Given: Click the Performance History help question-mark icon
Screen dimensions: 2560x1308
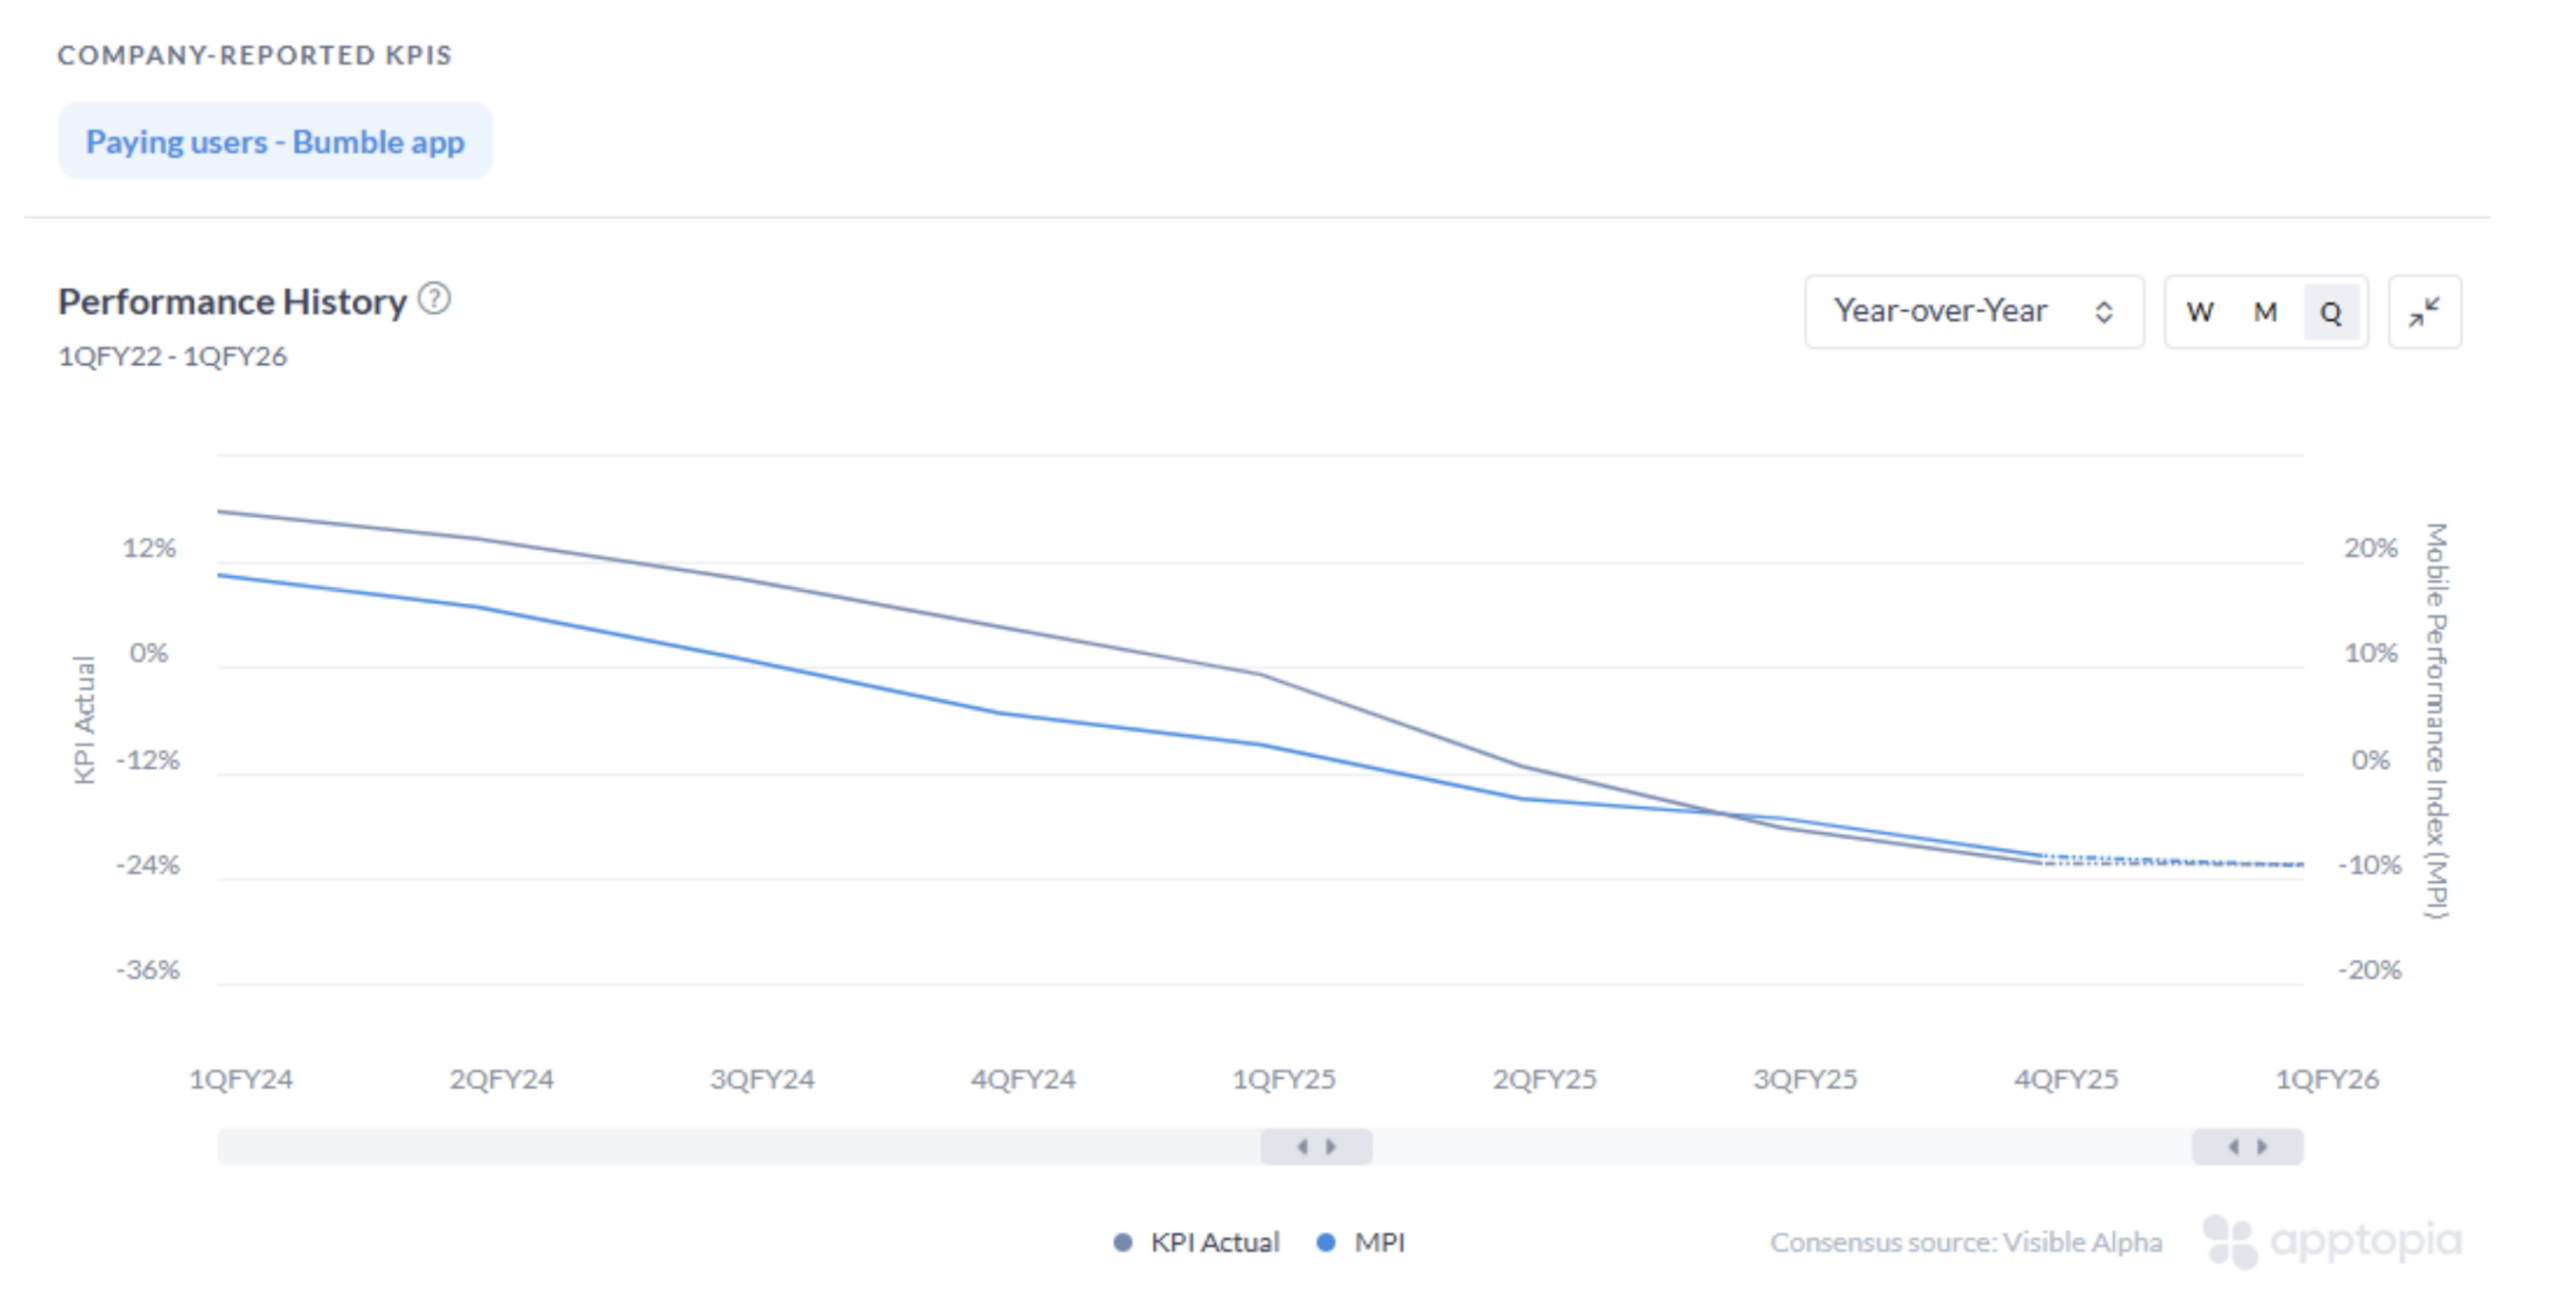Looking at the screenshot, I should tap(434, 299).
